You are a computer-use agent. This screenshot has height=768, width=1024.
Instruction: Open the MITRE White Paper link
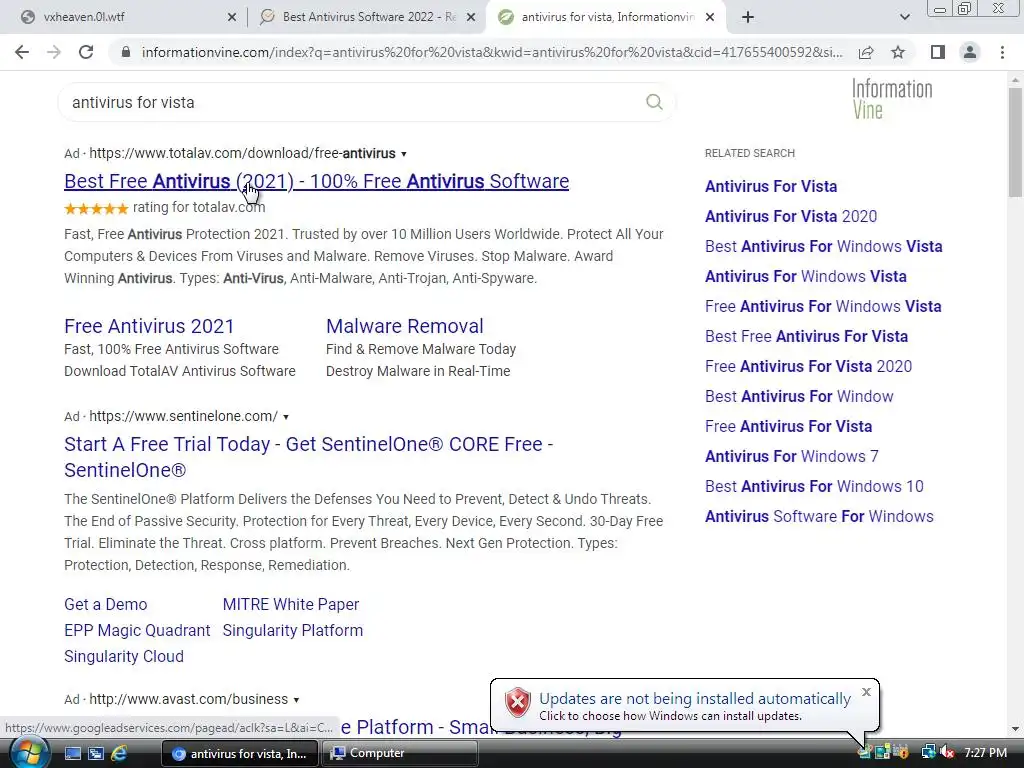pyautogui.click(x=291, y=604)
